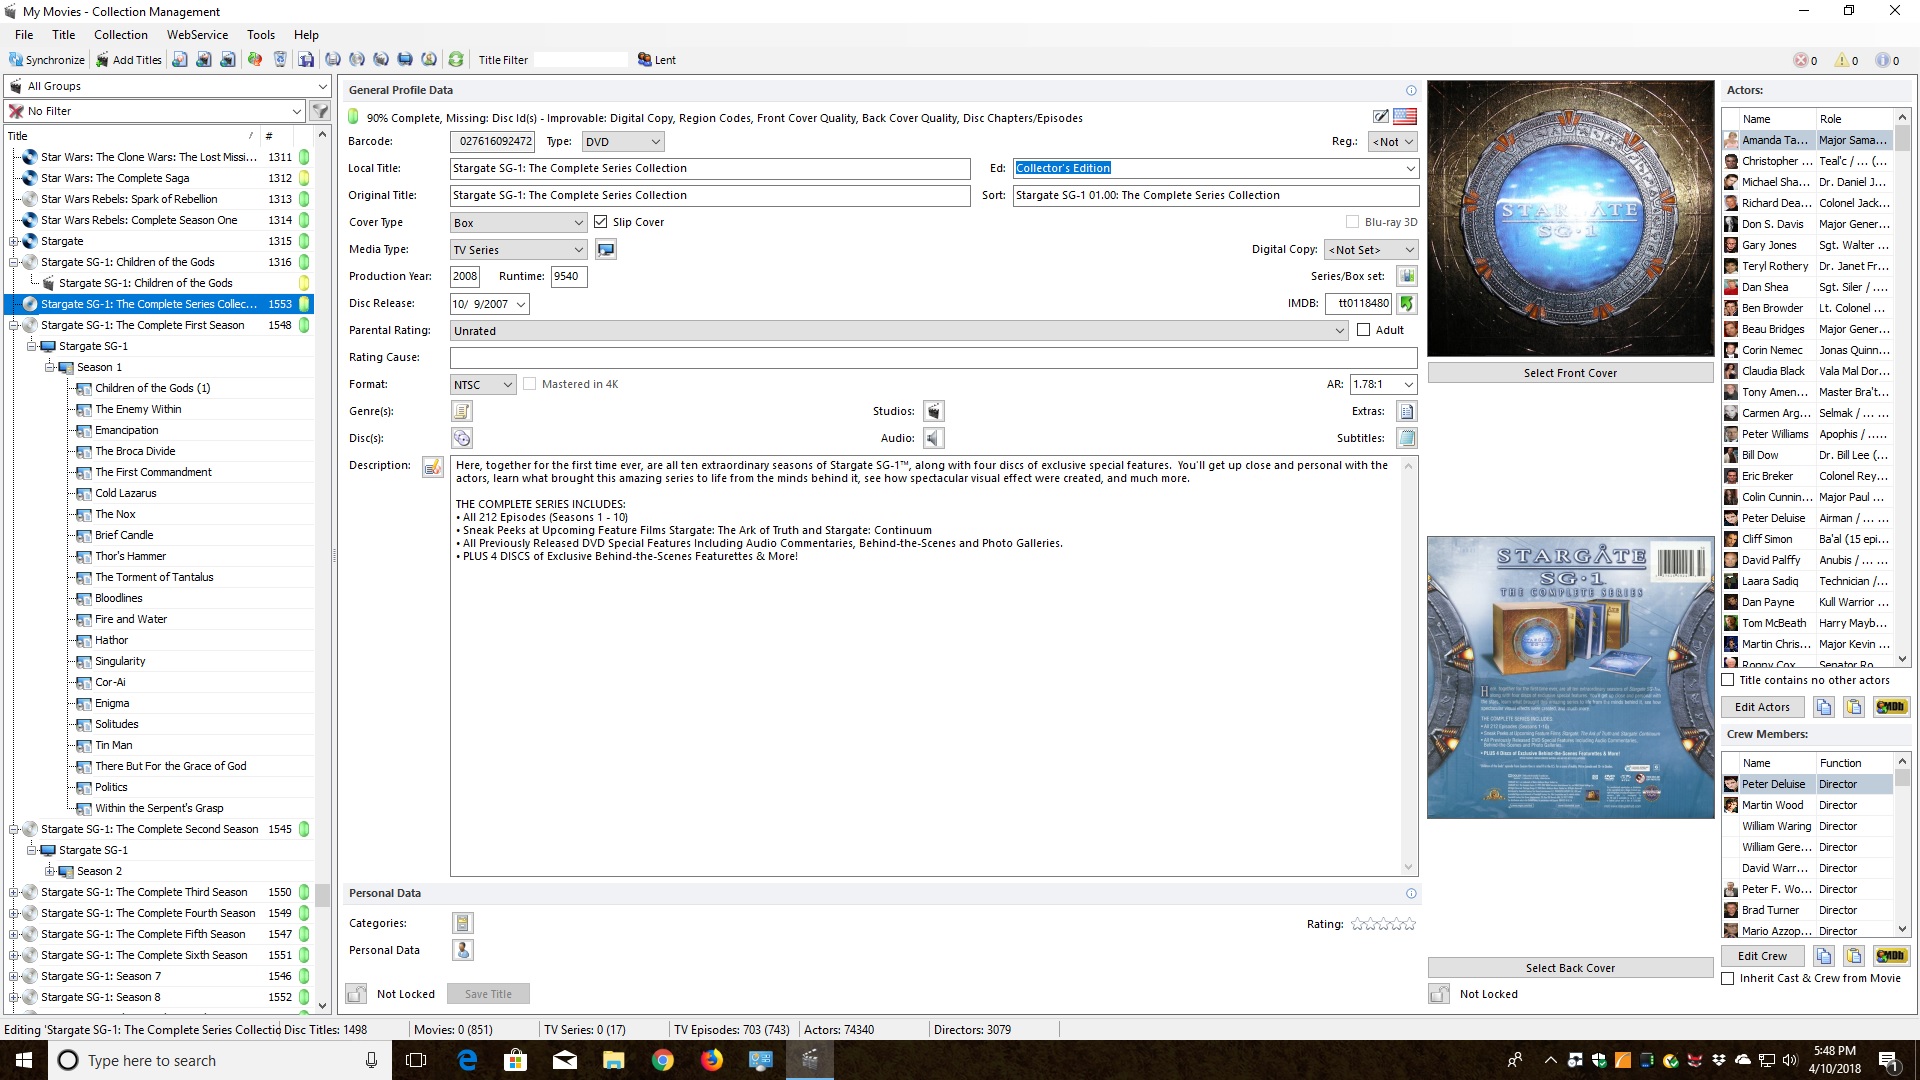This screenshot has width=1920, height=1080.
Task: Check the Adult checkbox
Action: 1363,330
